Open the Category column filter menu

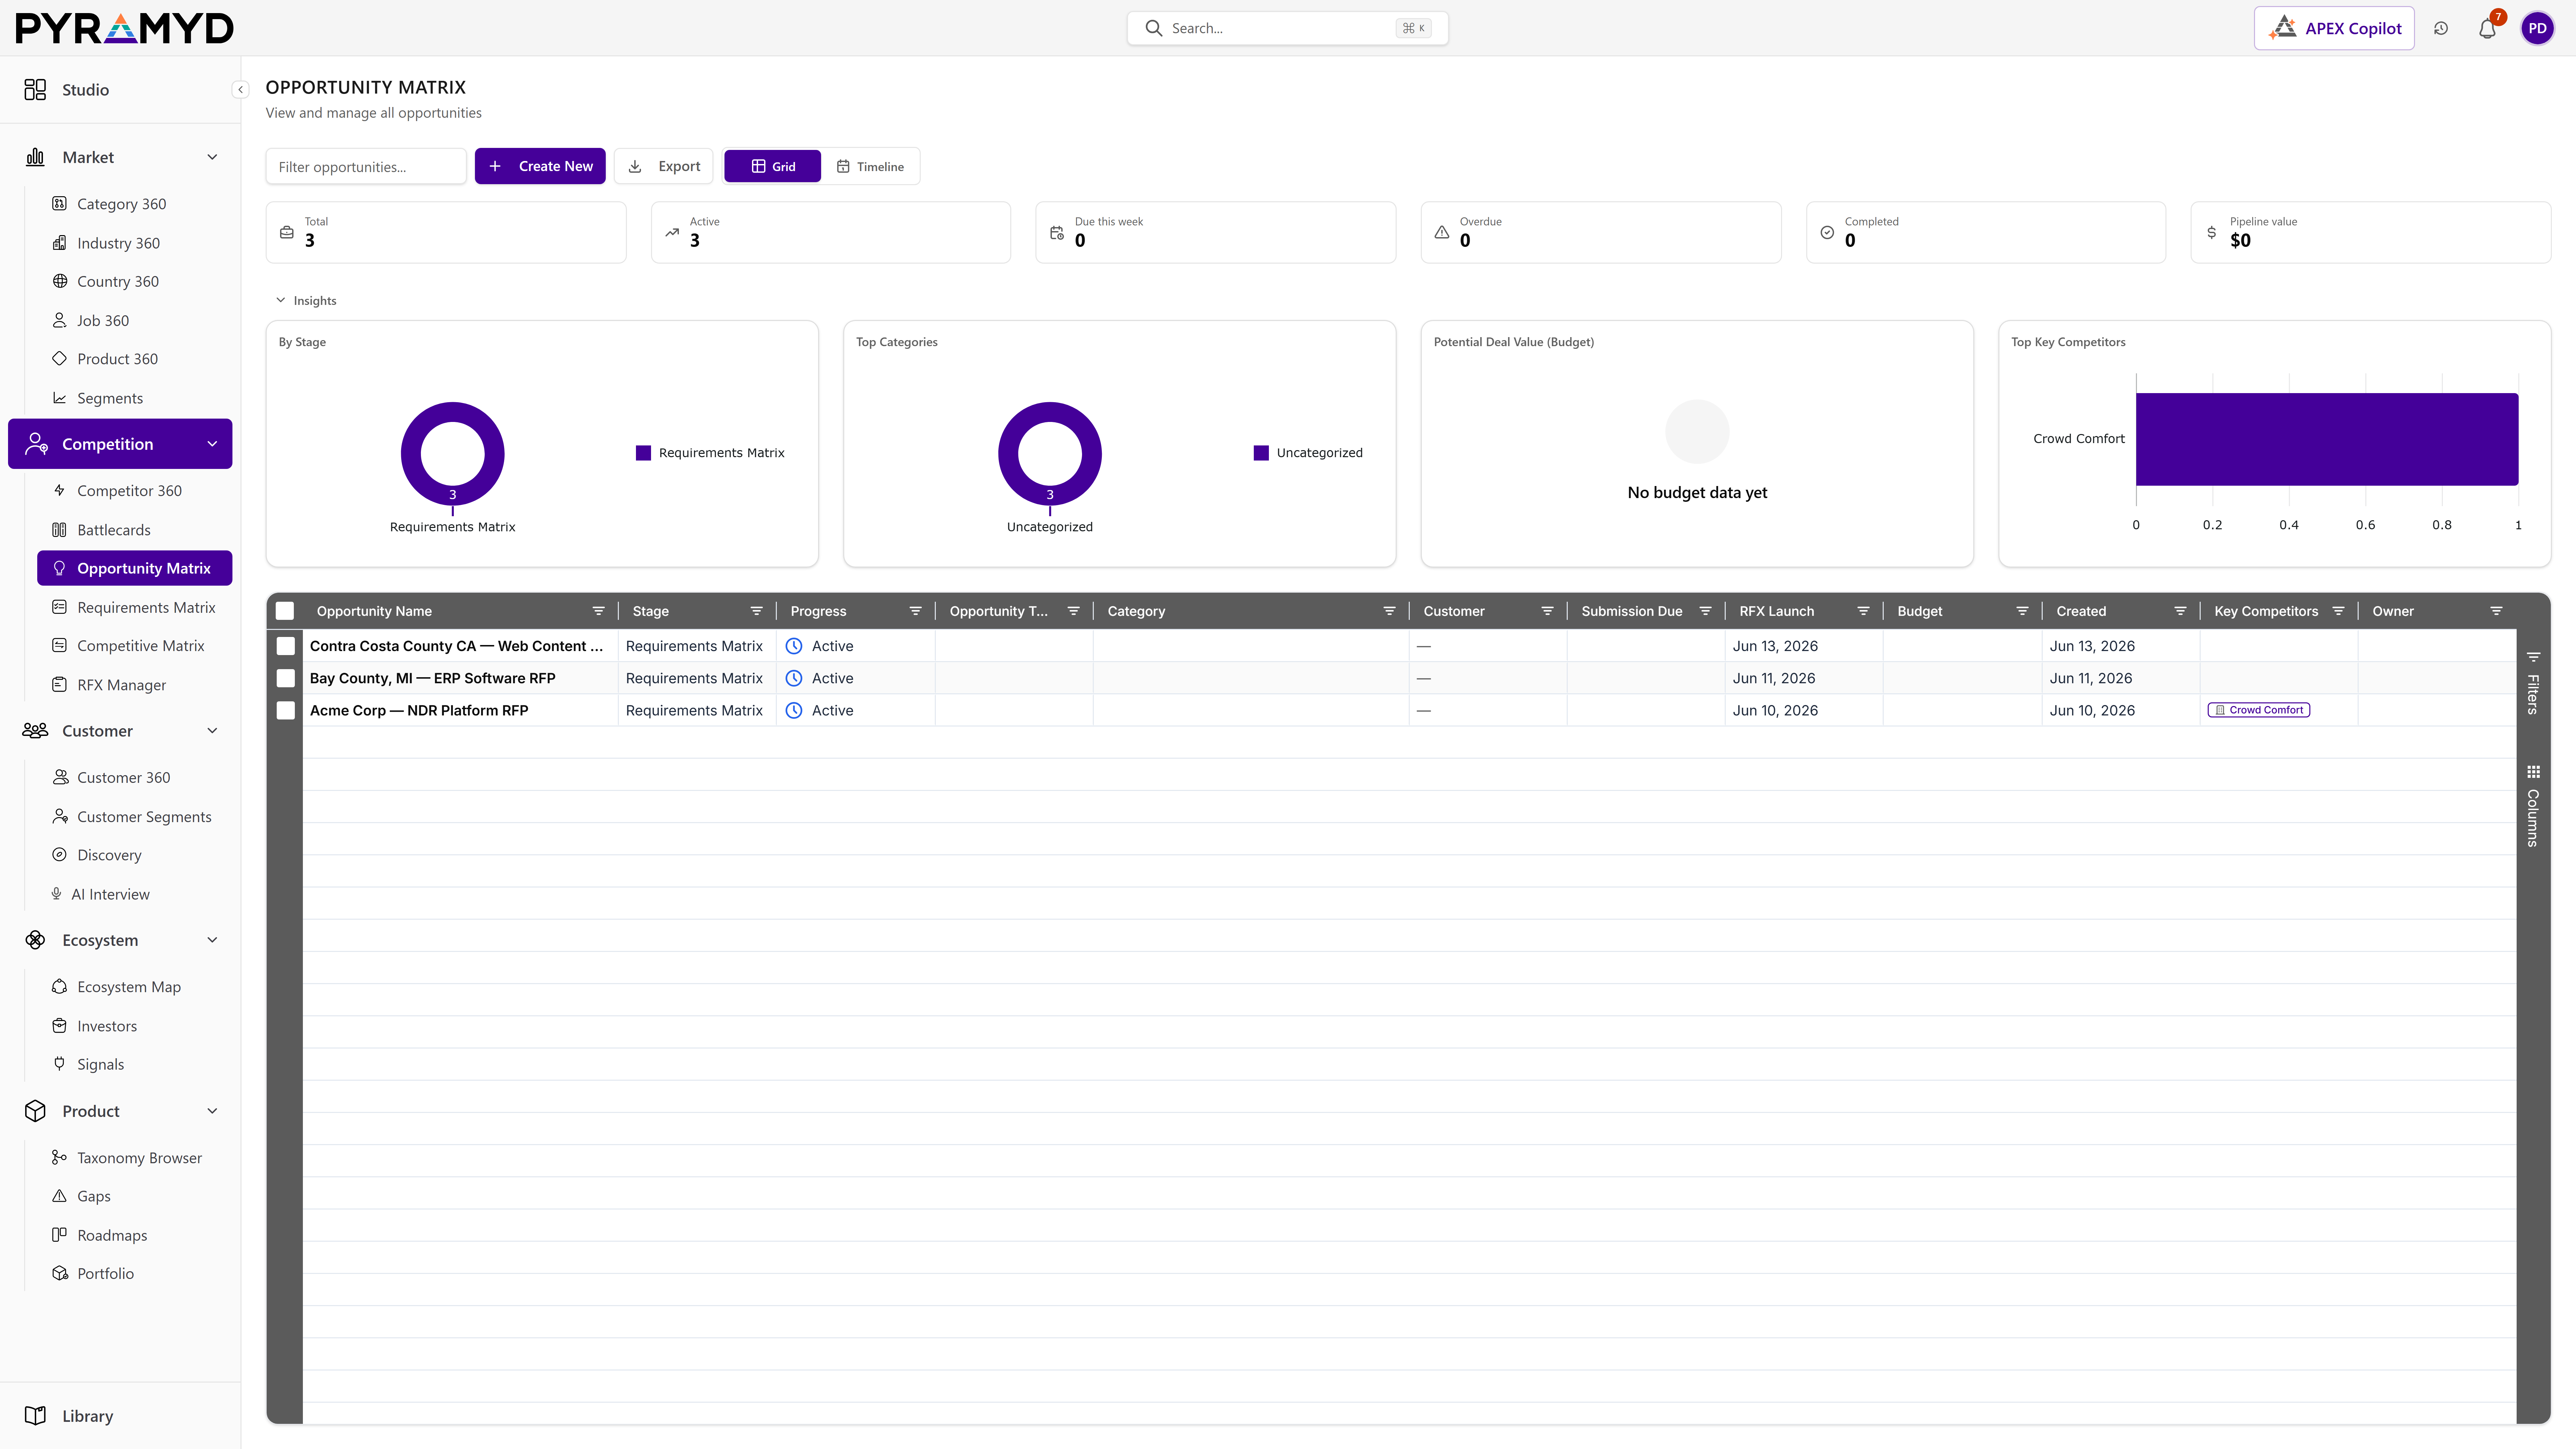(x=1389, y=611)
